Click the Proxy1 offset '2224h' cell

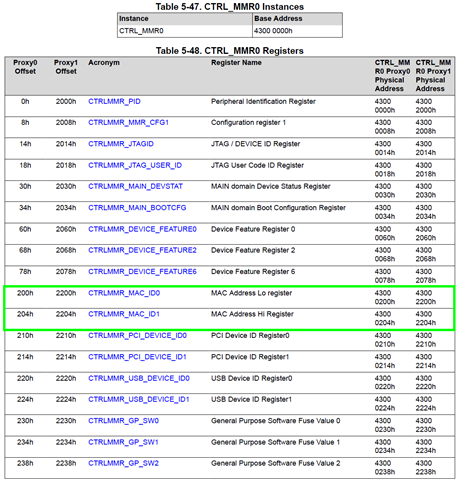[x=66, y=399]
